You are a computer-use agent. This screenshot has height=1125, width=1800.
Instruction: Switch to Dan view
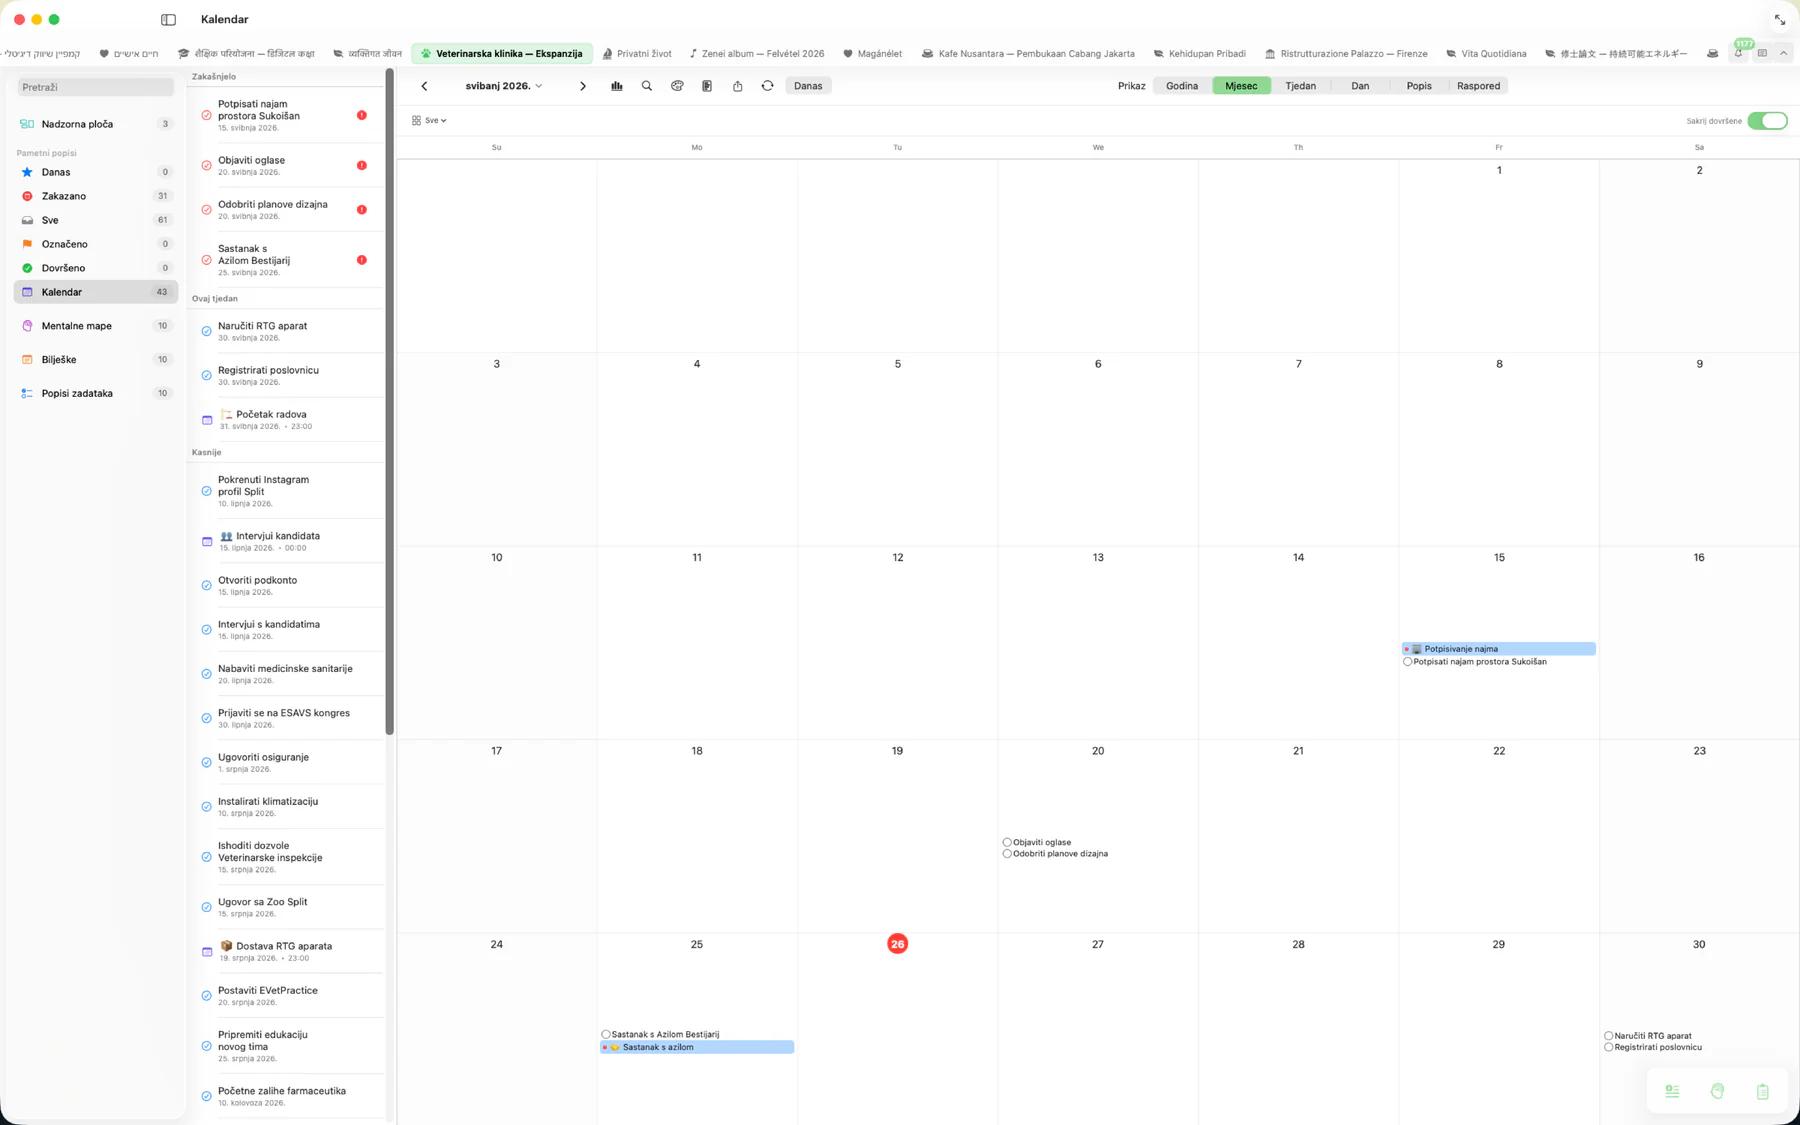[1360, 86]
